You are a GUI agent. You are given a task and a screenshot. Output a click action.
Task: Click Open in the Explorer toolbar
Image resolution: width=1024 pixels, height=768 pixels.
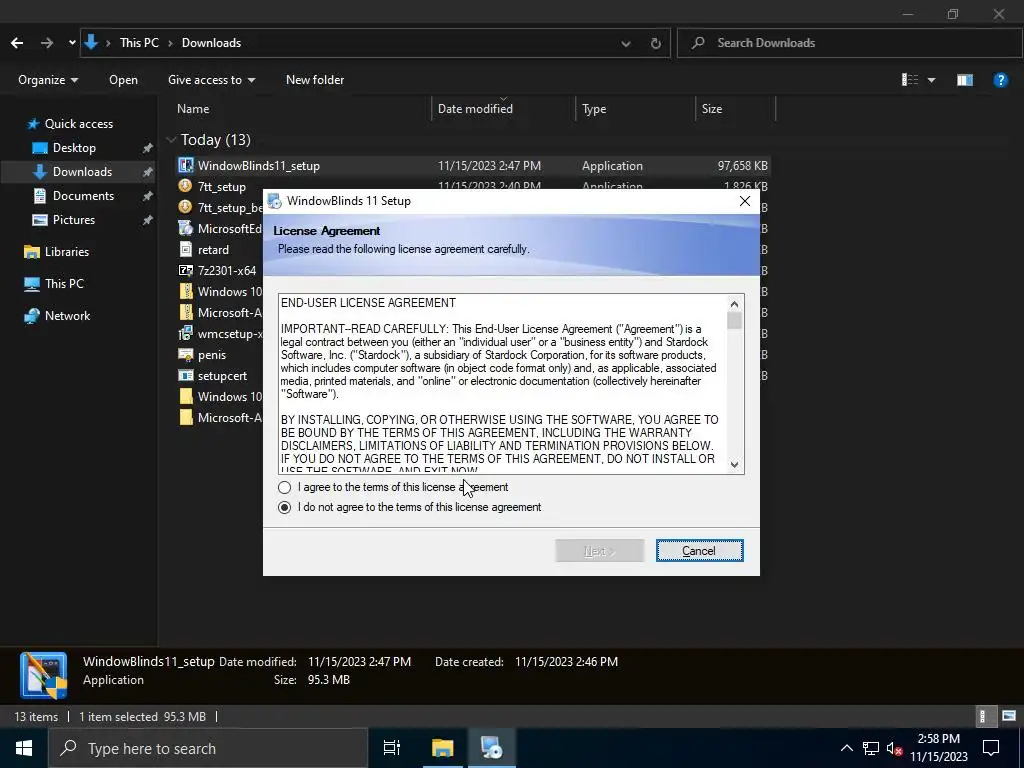[x=123, y=80]
